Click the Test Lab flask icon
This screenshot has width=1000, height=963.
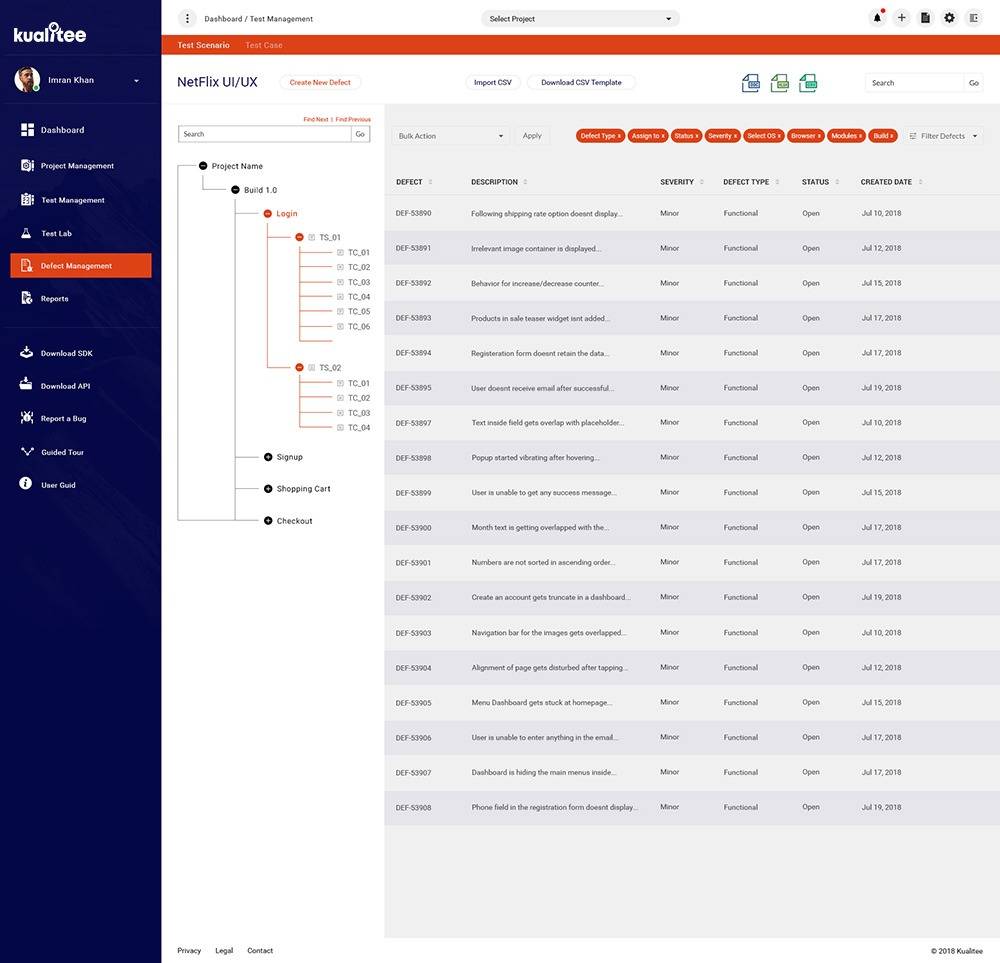pos(27,233)
